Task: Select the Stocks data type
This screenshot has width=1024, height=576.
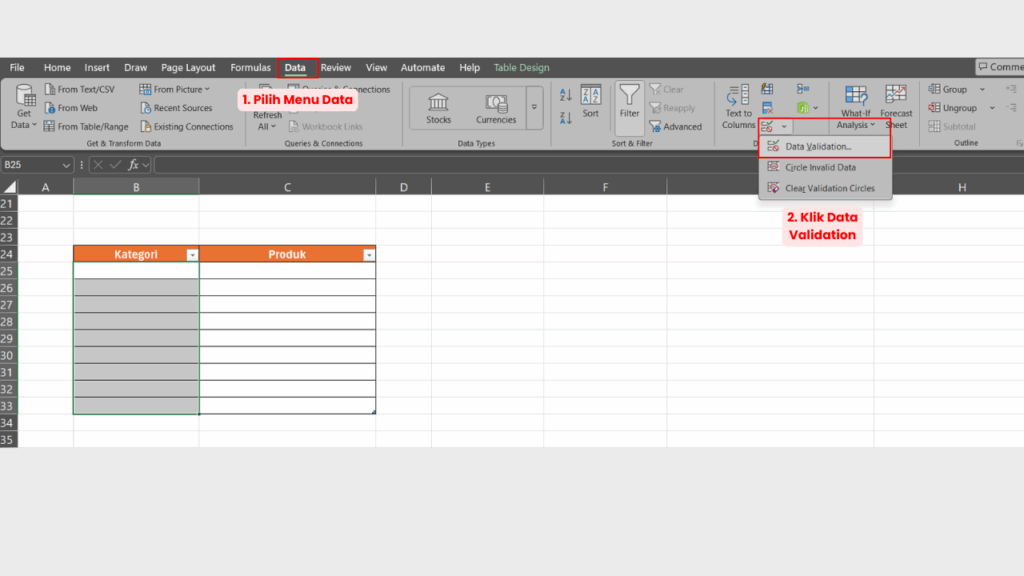Action: click(438, 105)
